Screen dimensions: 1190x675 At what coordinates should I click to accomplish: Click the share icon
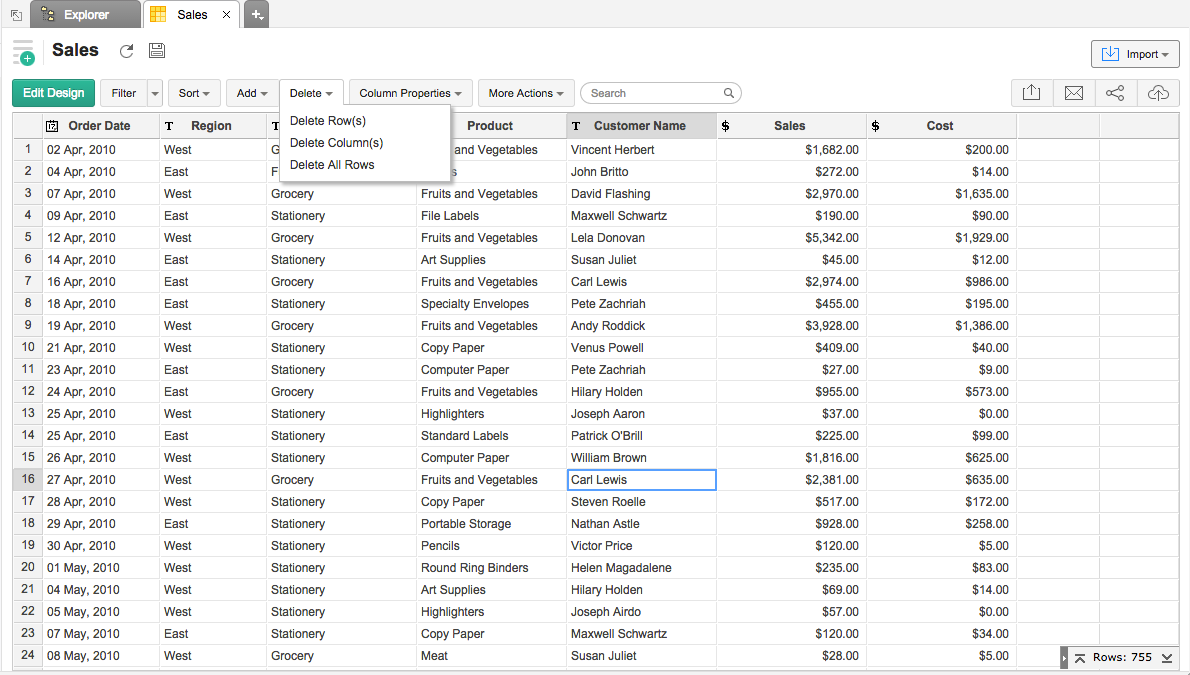[1116, 93]
